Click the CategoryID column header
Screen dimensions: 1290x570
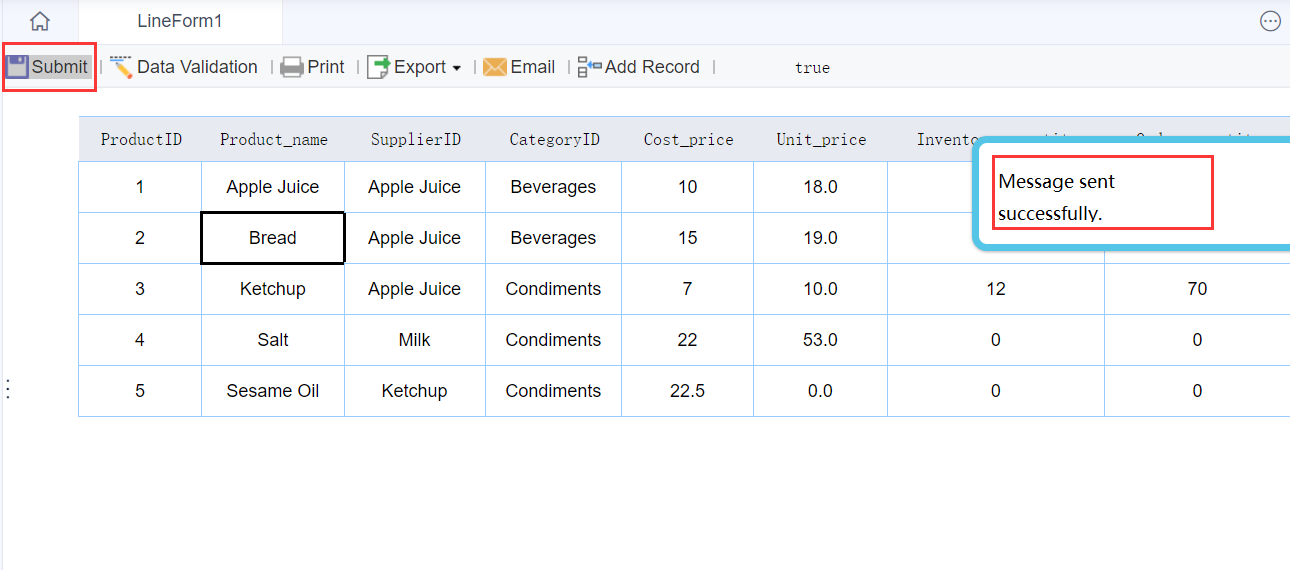[554, 139]
